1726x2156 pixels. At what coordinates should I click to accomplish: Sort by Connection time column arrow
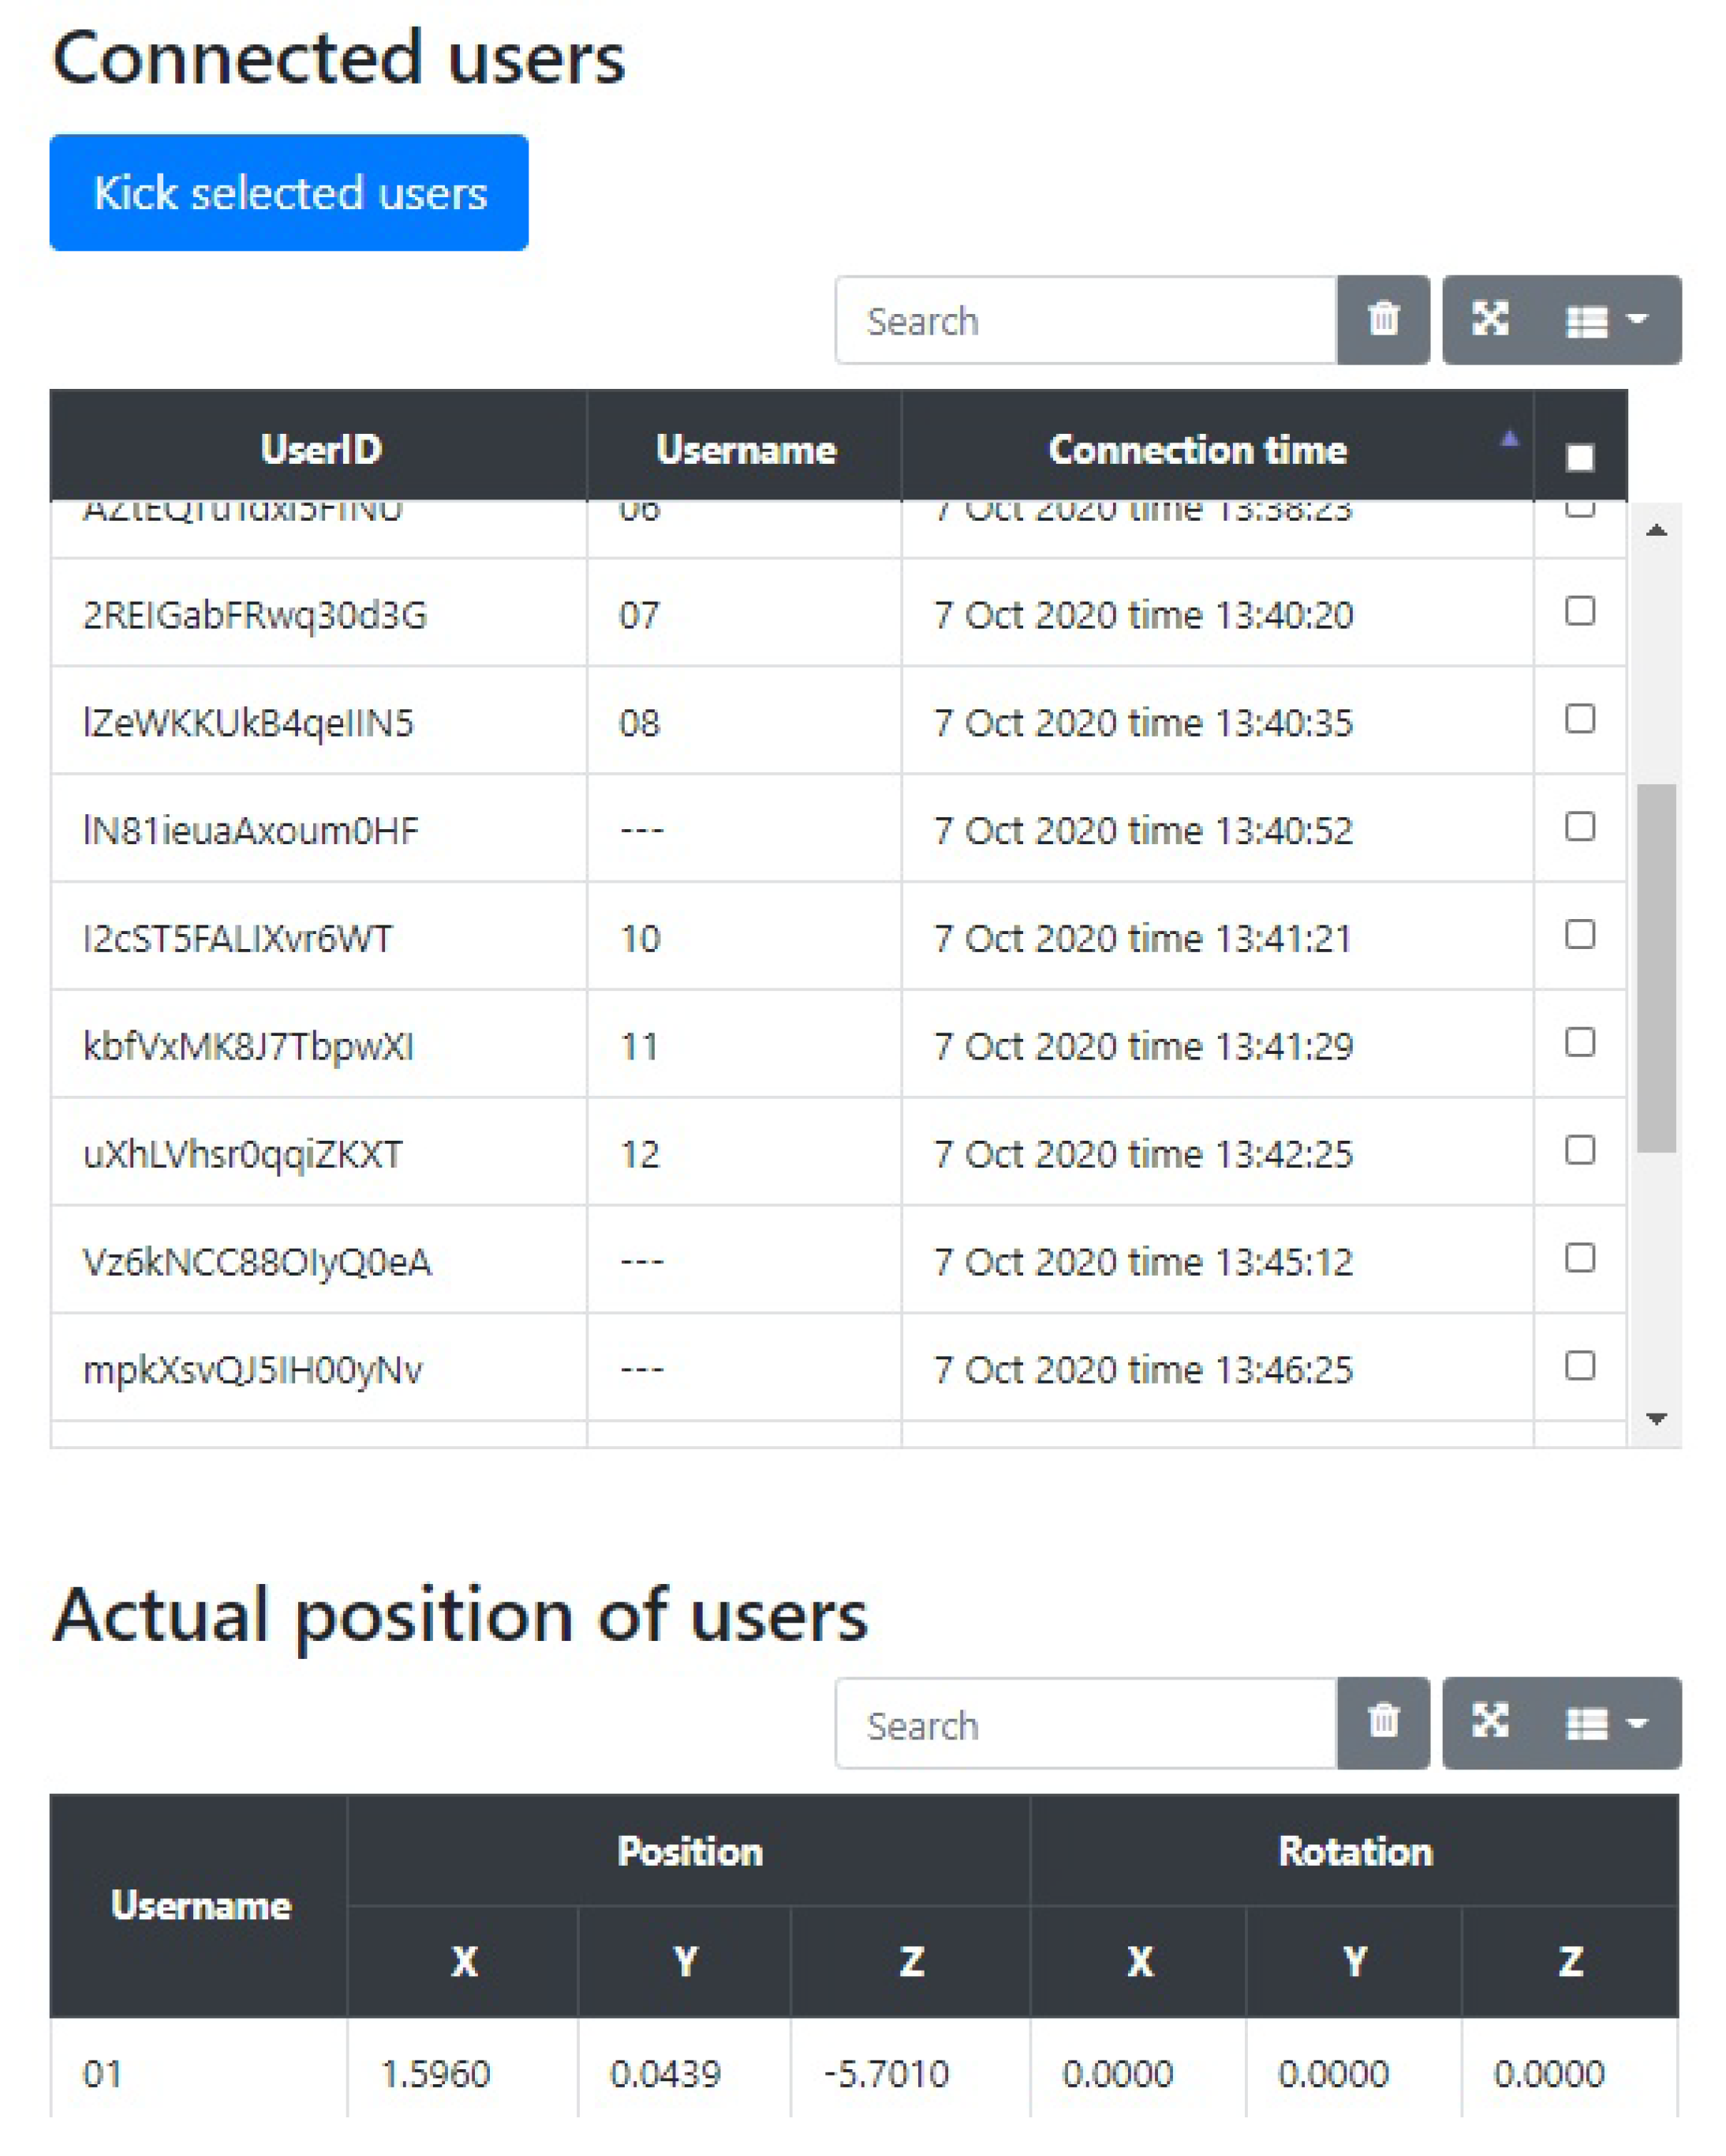pyautogui.click(x=1509, y=440)
